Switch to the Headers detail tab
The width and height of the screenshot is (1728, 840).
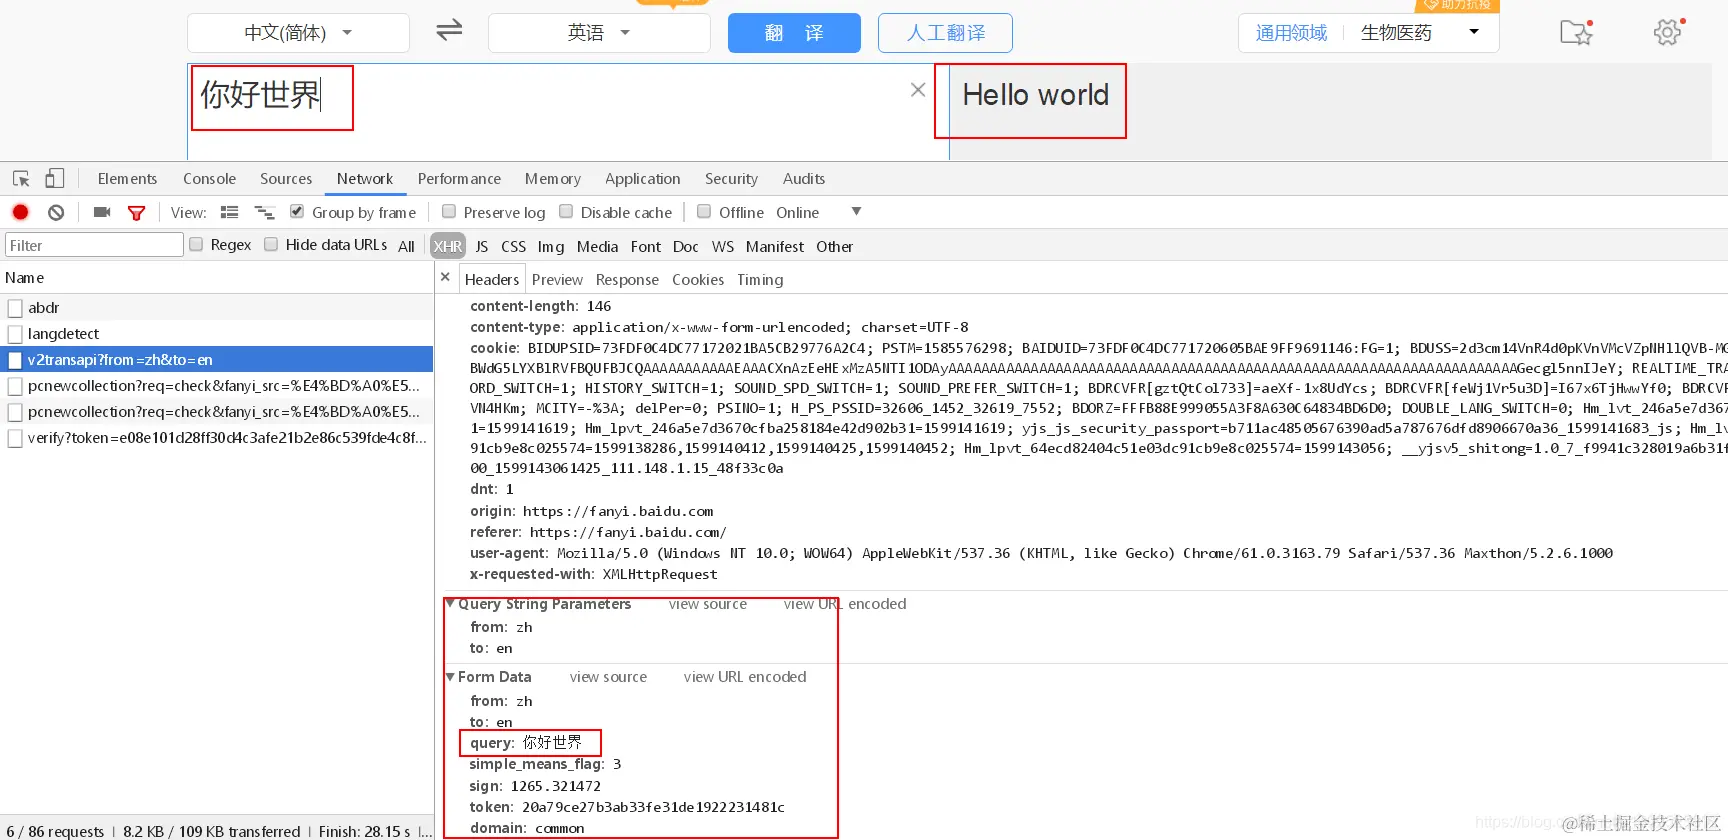[492, 280]
